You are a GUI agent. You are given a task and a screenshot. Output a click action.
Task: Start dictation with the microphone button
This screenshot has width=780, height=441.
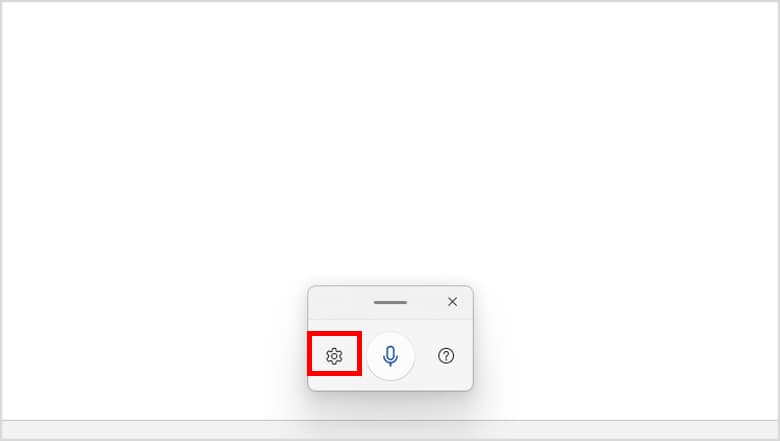(390, 356)
